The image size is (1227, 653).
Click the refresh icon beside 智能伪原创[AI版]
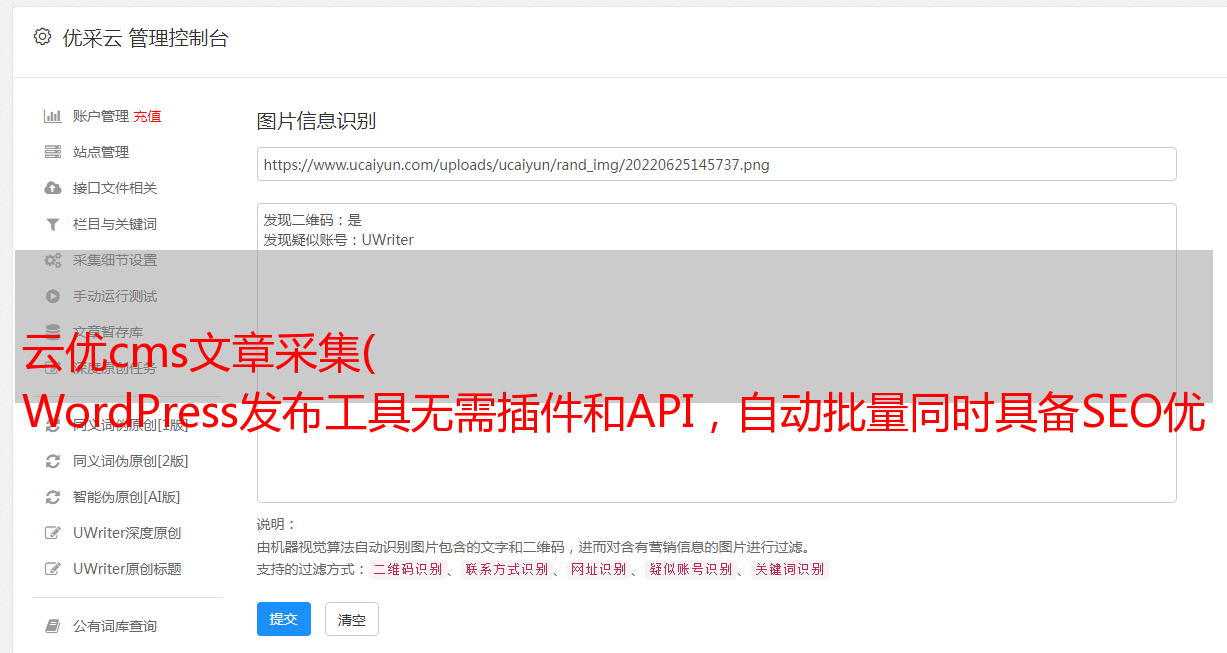coord(53,497)
